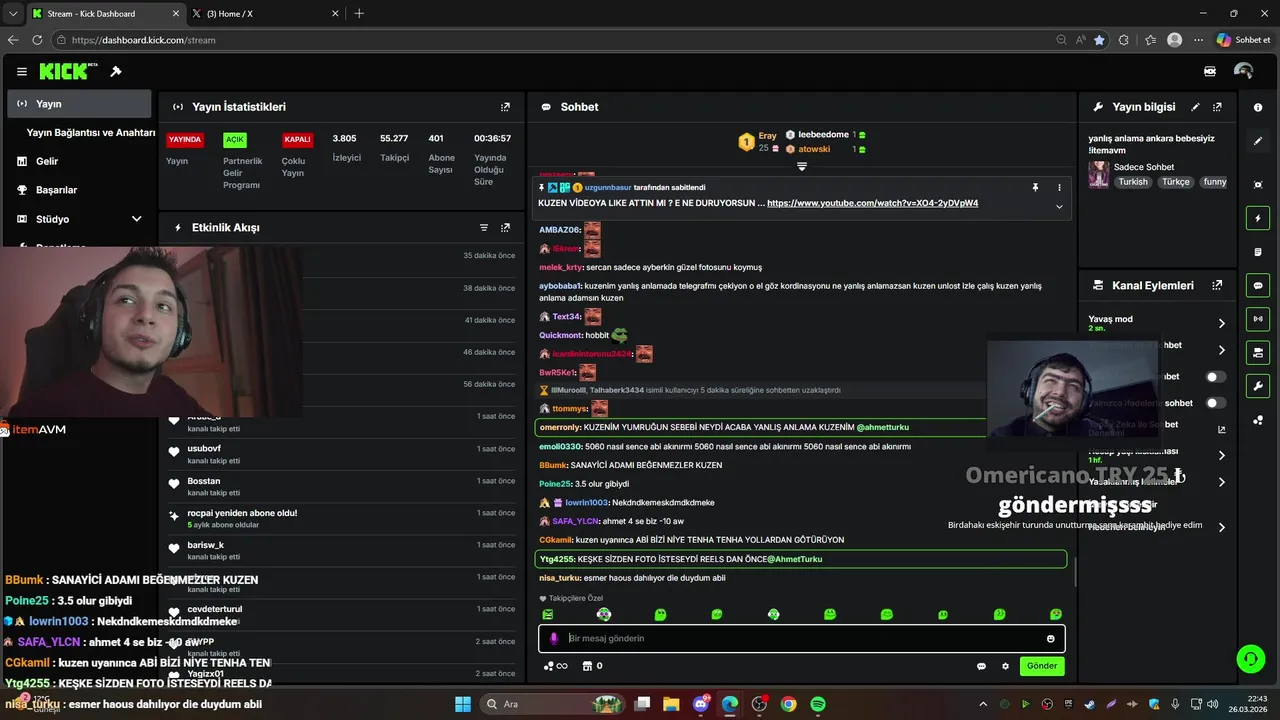Select Yayın in the left sidebar
1280x720 pixels.
80,104
